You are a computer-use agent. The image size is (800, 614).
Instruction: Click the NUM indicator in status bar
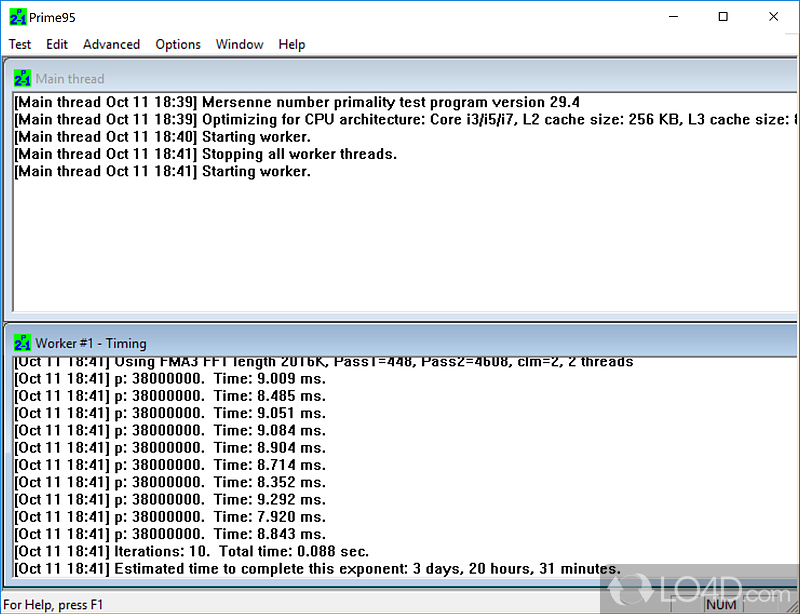pos(721,605)
